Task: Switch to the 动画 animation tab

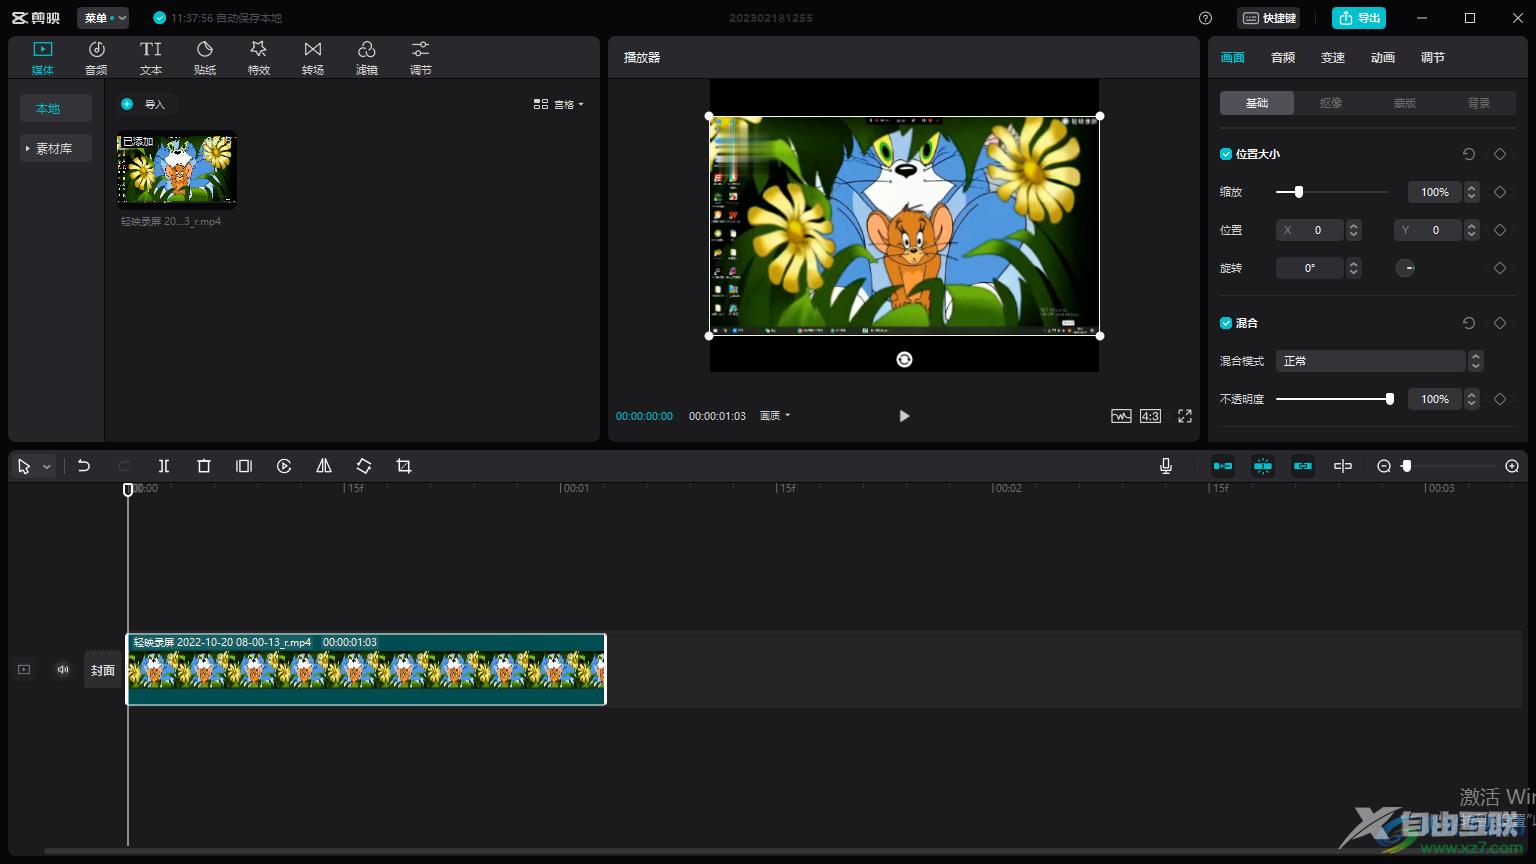Action: tap(1383, 58)
